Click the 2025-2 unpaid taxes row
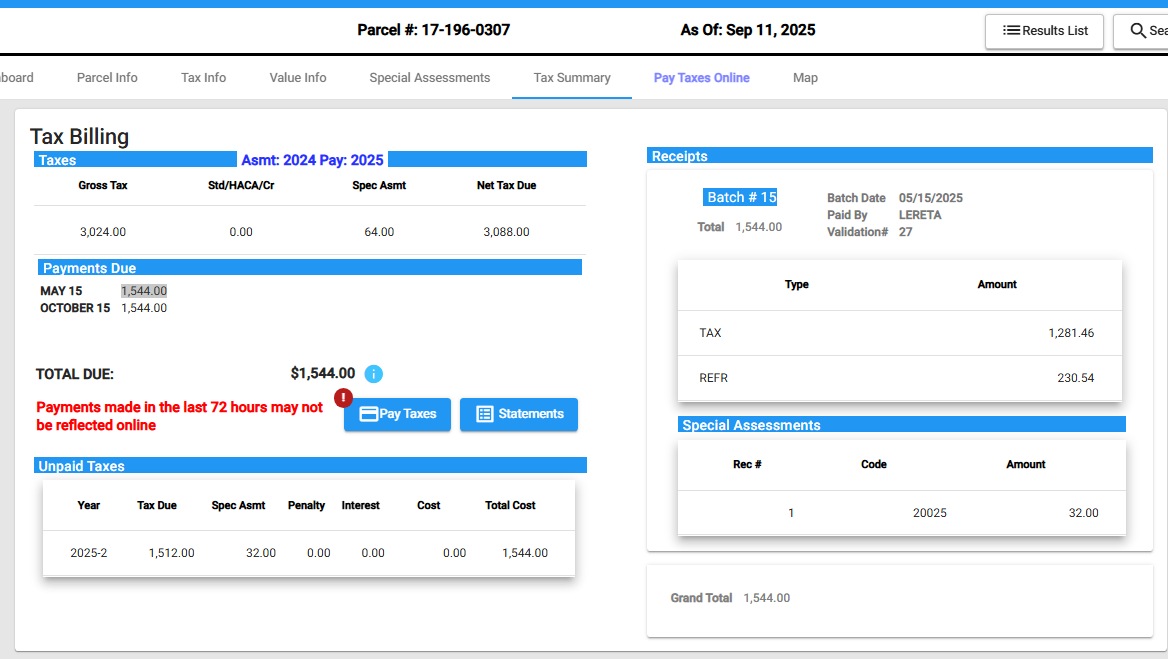The height and width of the screenshot is (659, 1168). tap(308, 553)
